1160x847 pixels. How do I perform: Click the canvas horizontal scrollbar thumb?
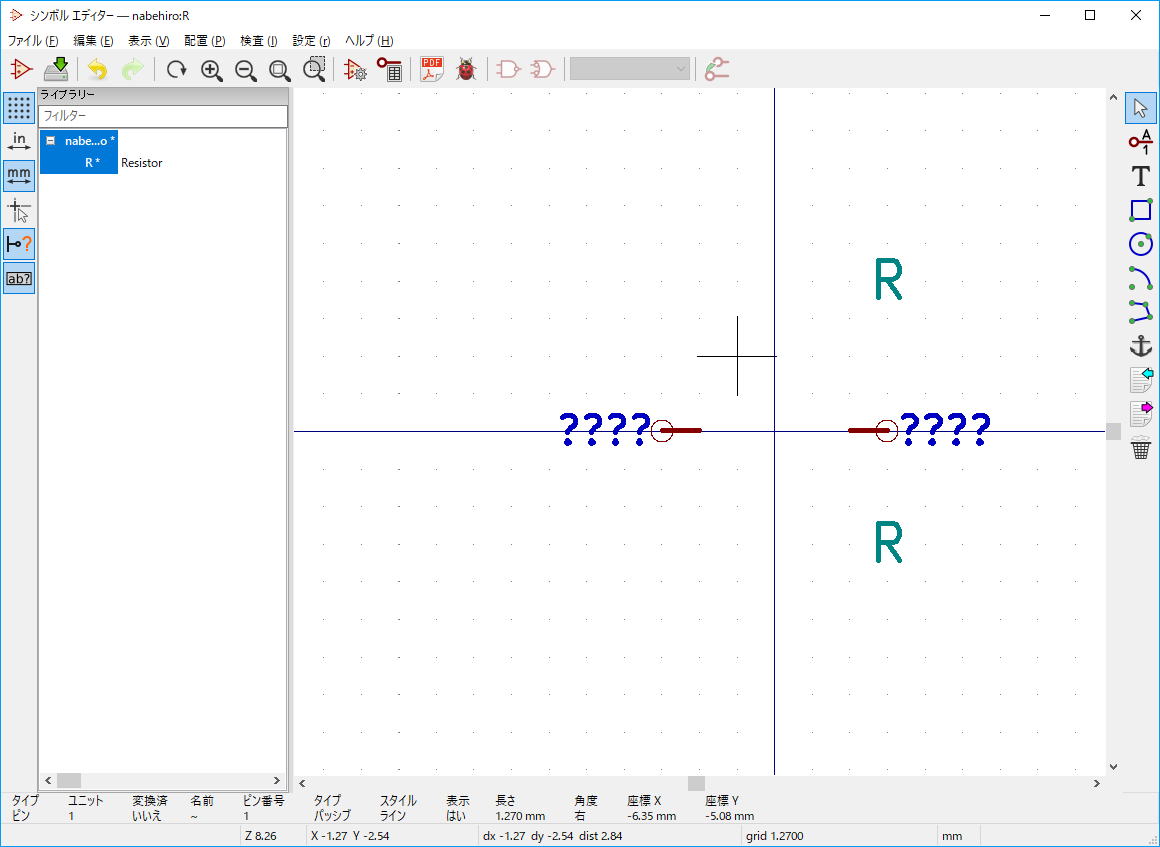coord(696,783)
